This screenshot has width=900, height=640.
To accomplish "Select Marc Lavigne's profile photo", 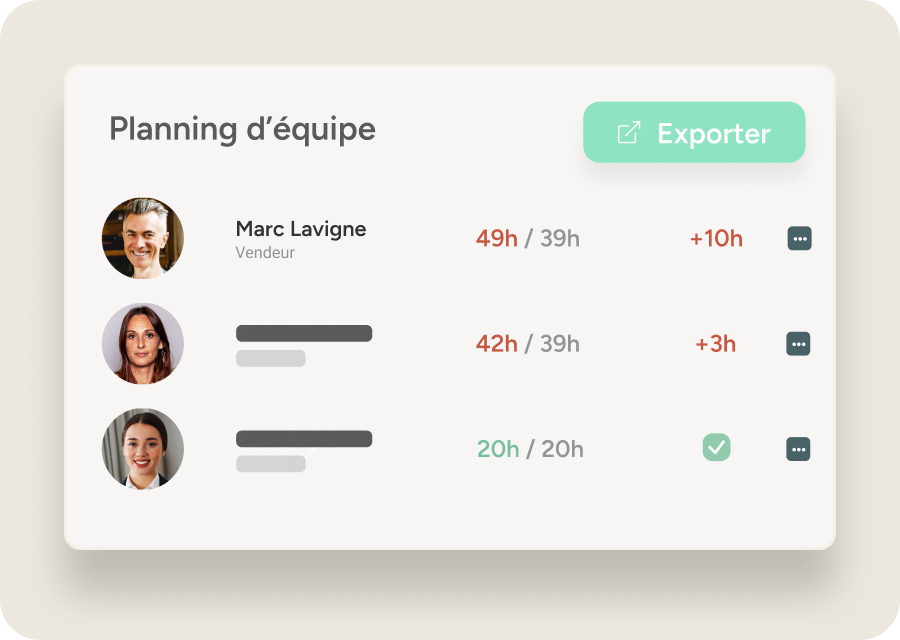I will pos(143,238).
